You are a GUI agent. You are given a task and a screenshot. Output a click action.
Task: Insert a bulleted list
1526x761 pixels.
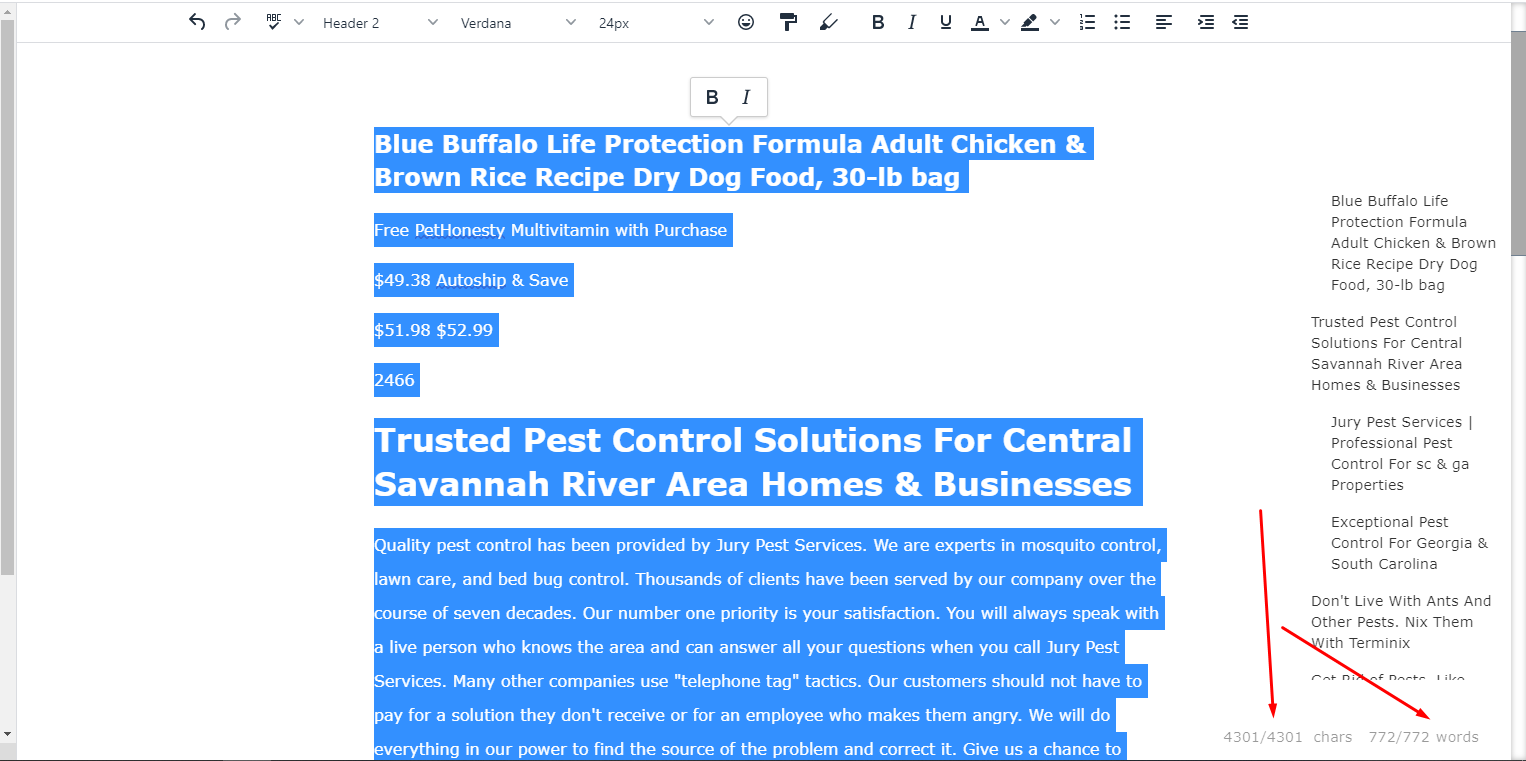(x=1122, y=22)
